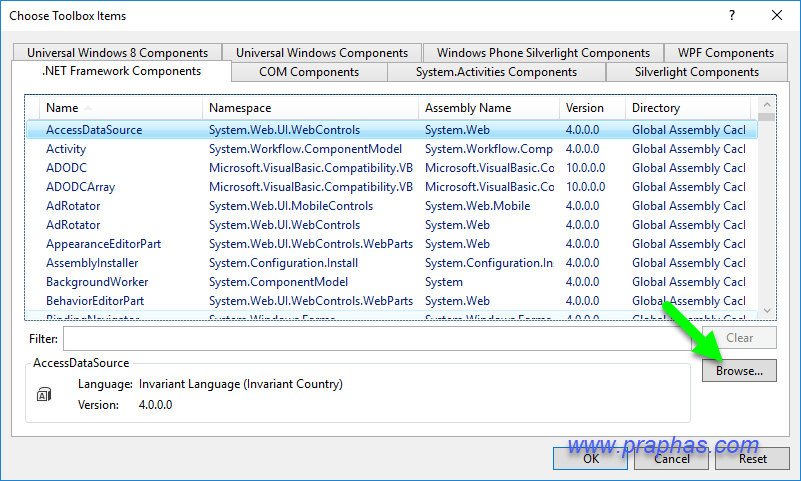The image size is (801, 481).
Task: Select AdRotator in the System.Web.UI.WebControls row
Action: pos(392,225)
